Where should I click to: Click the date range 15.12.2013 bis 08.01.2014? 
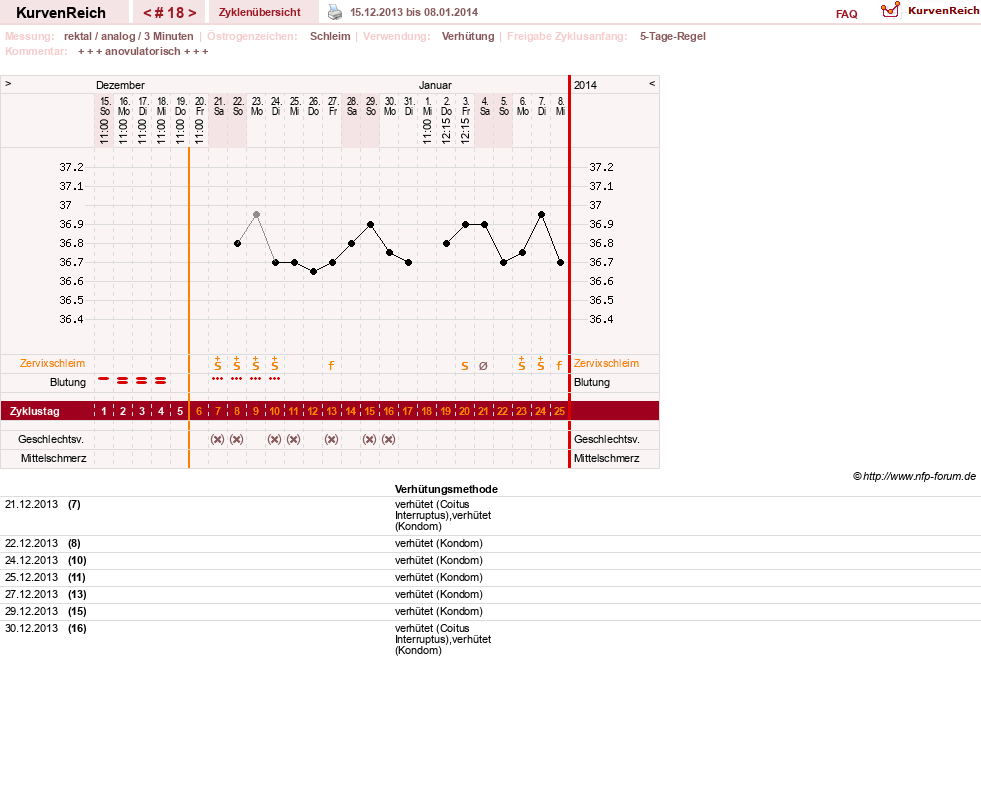(x=414, y=12)
